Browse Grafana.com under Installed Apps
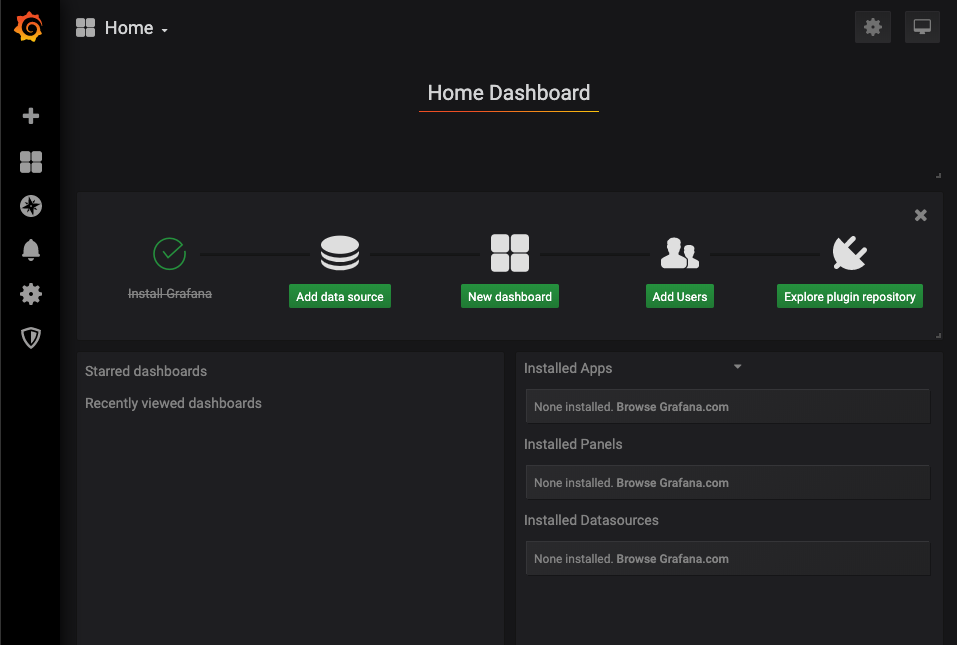The height and width of the screenshot is (645, 957). coord(673,406)
